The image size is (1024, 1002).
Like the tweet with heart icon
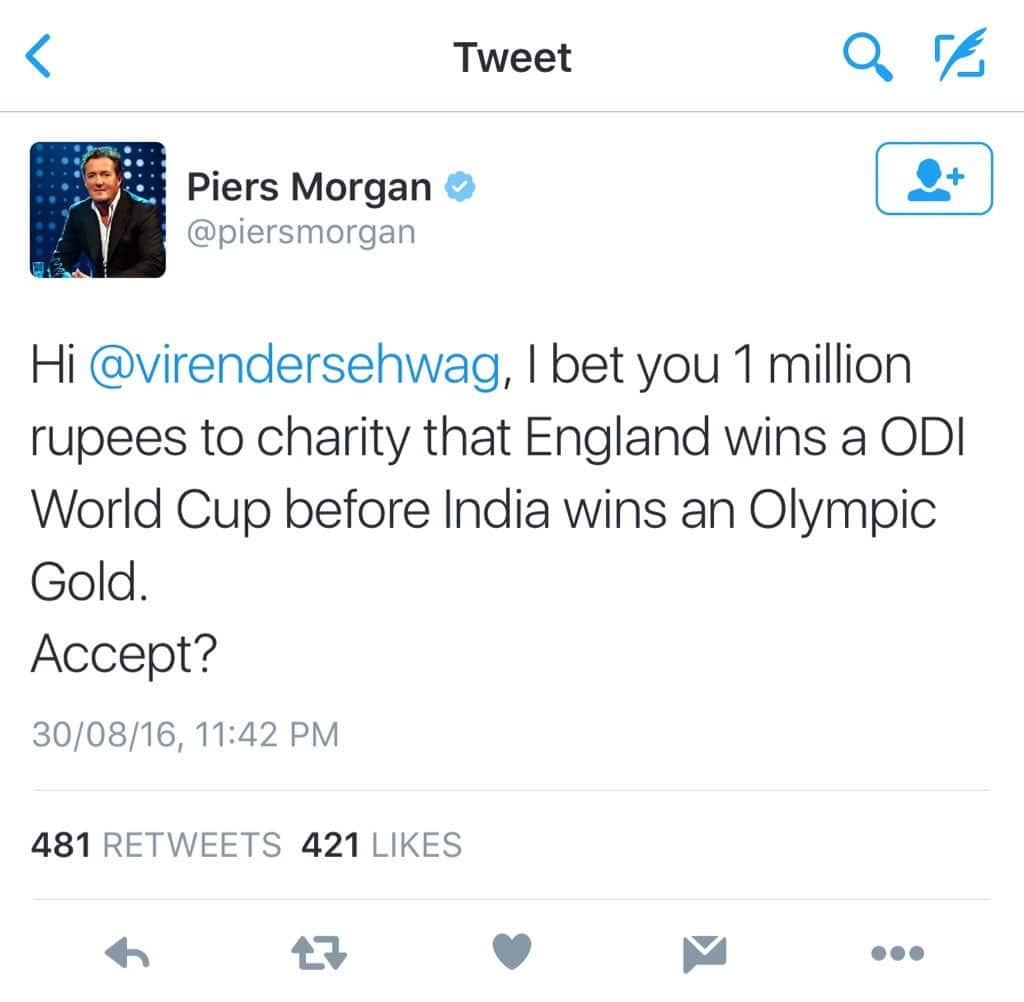511,952
